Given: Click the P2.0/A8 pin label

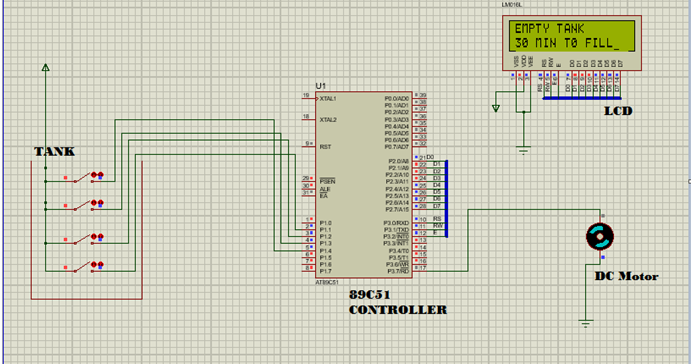Looking at the screenshot, I should (399, 161).
